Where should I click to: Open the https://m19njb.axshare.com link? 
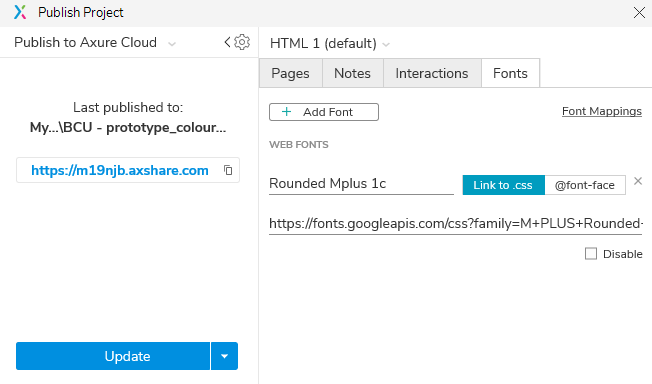pos(120,170)
